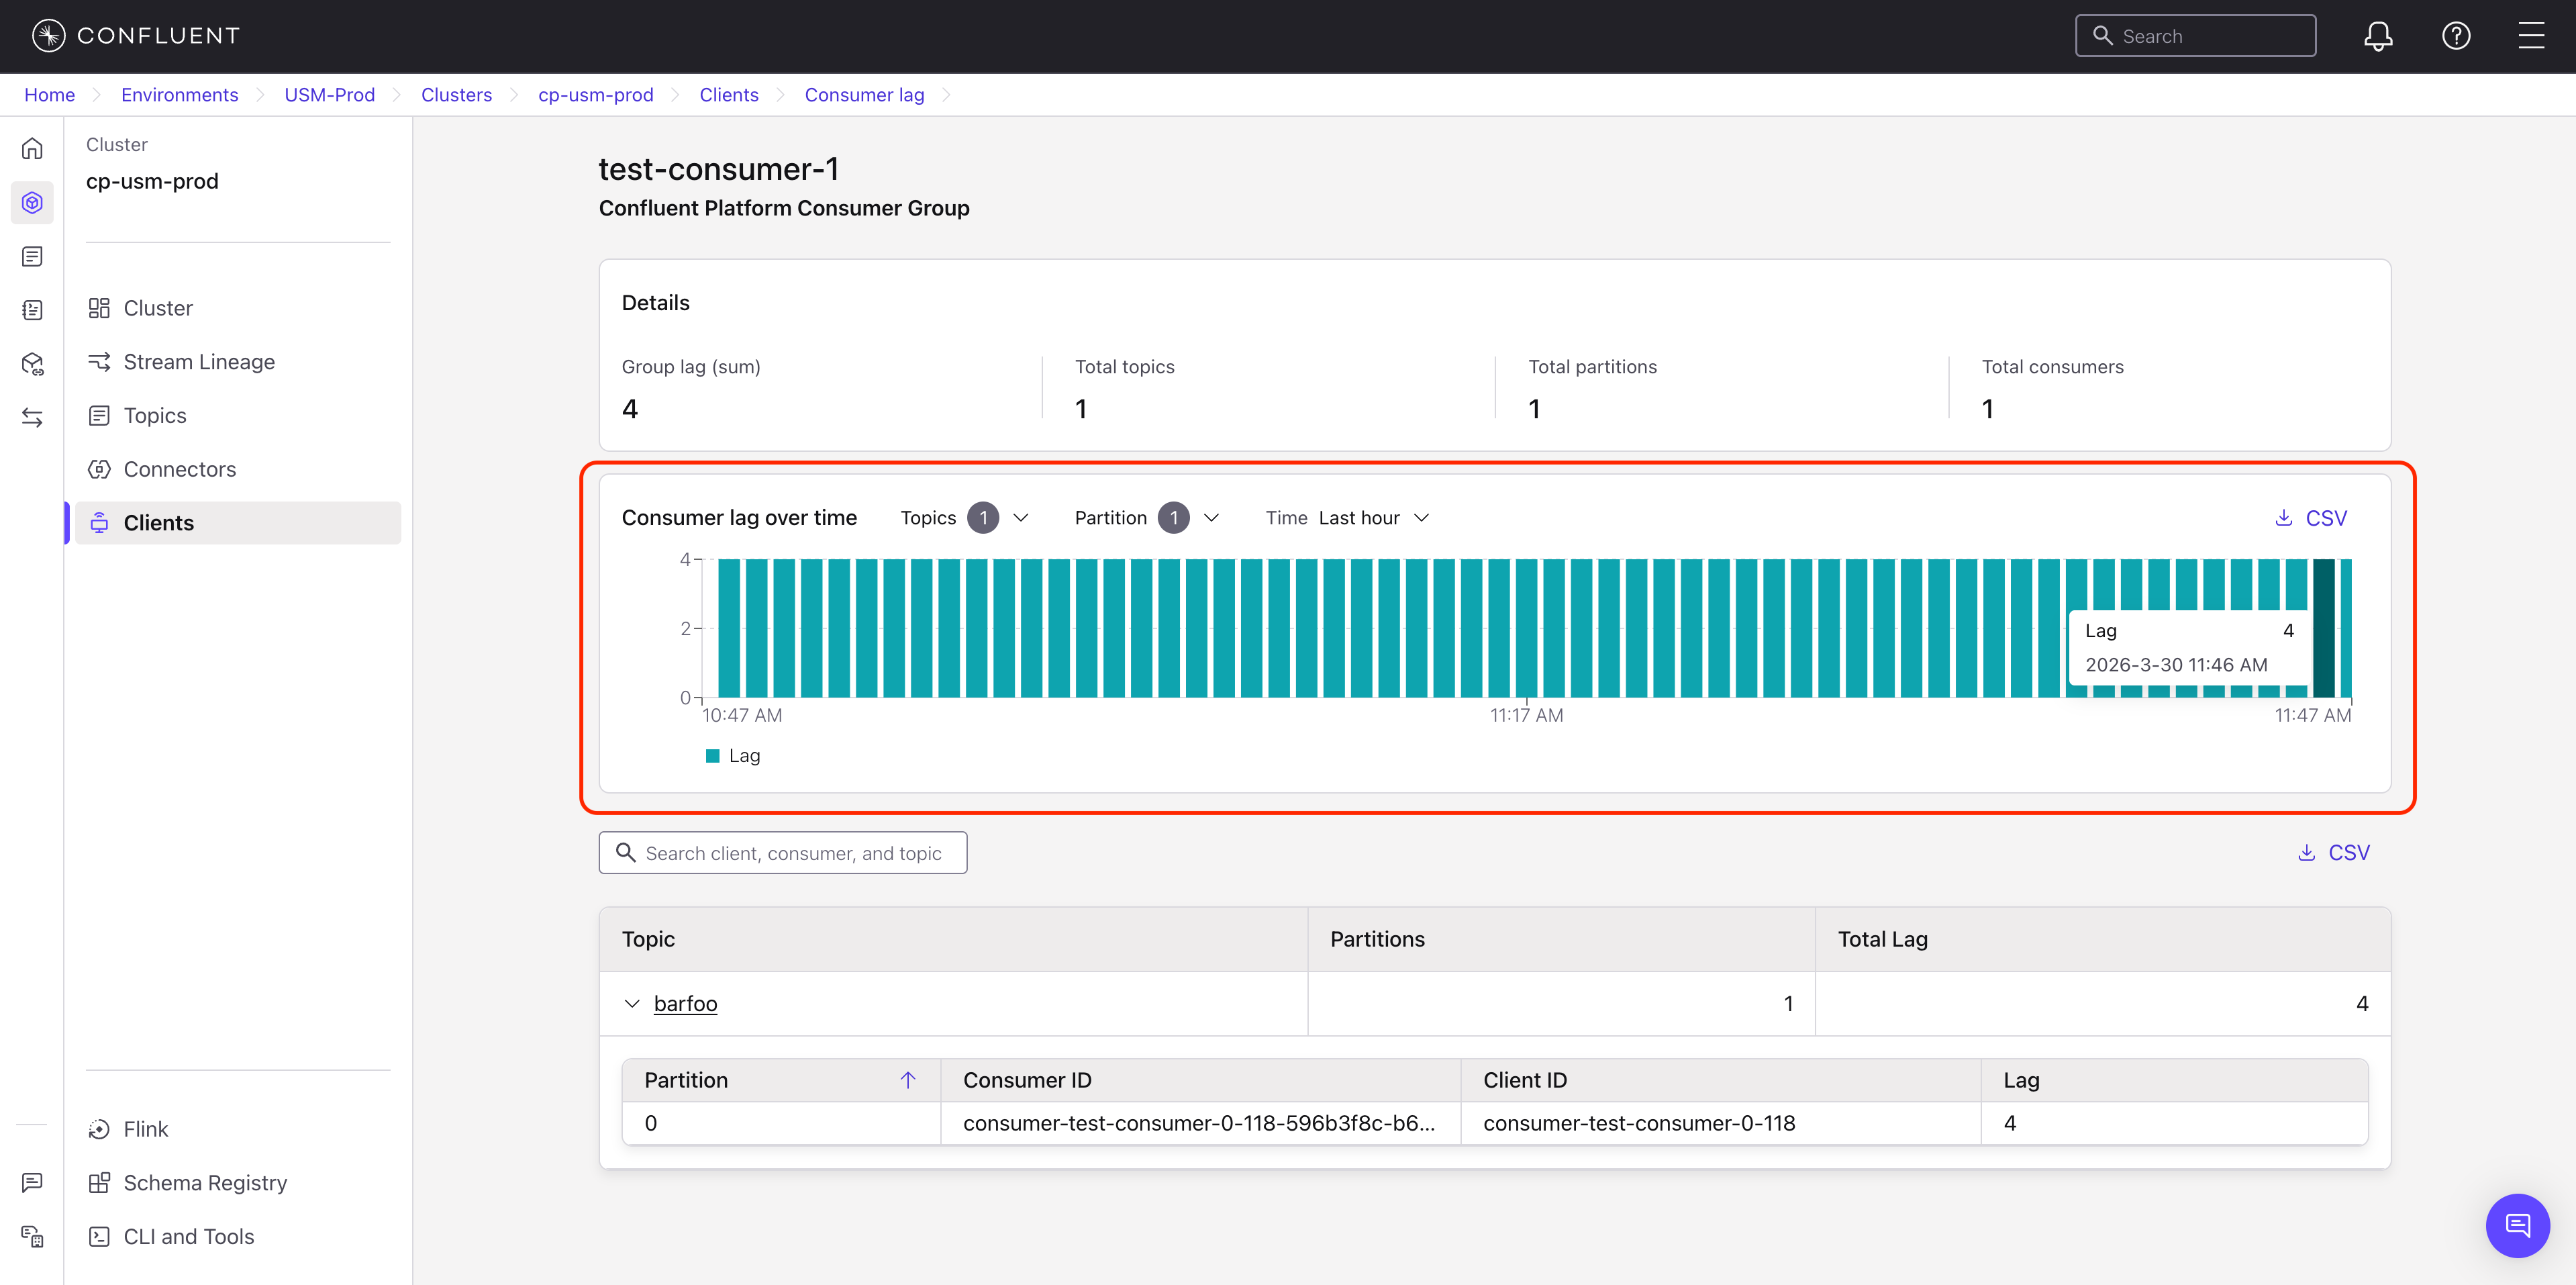Viewport: 2576px width, 1285px height.
Task: Collapse the barfoo topic row
Action: tap(632, 1003)
